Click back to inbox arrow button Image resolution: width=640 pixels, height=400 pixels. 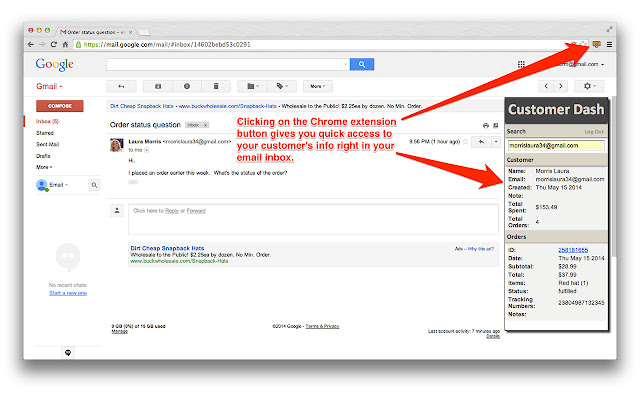click(x=121, y=86)
